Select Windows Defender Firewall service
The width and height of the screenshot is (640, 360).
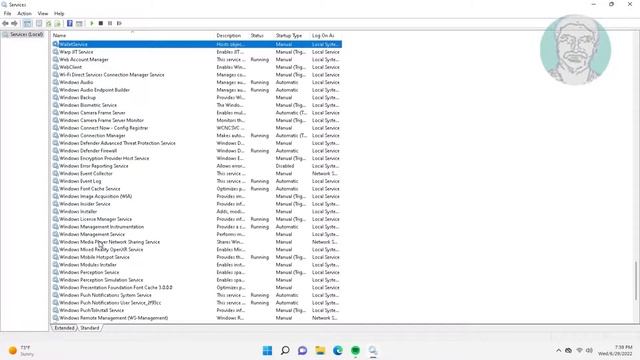point(197,151)
